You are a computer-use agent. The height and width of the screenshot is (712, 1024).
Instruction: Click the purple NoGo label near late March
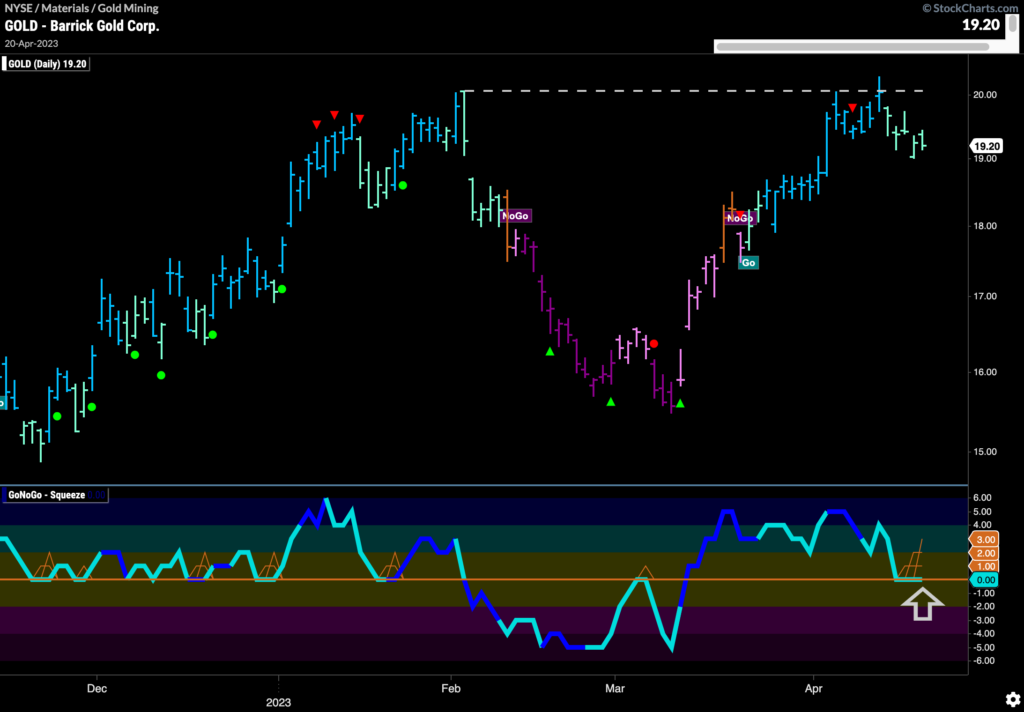(740, 217)
